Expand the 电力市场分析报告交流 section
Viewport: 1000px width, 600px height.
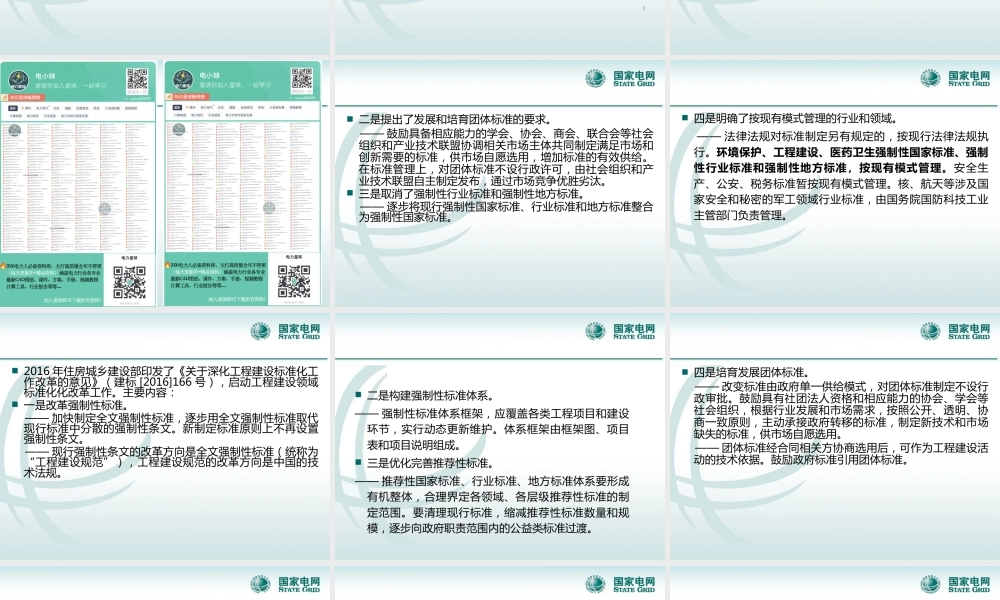[x=76, y=116]
